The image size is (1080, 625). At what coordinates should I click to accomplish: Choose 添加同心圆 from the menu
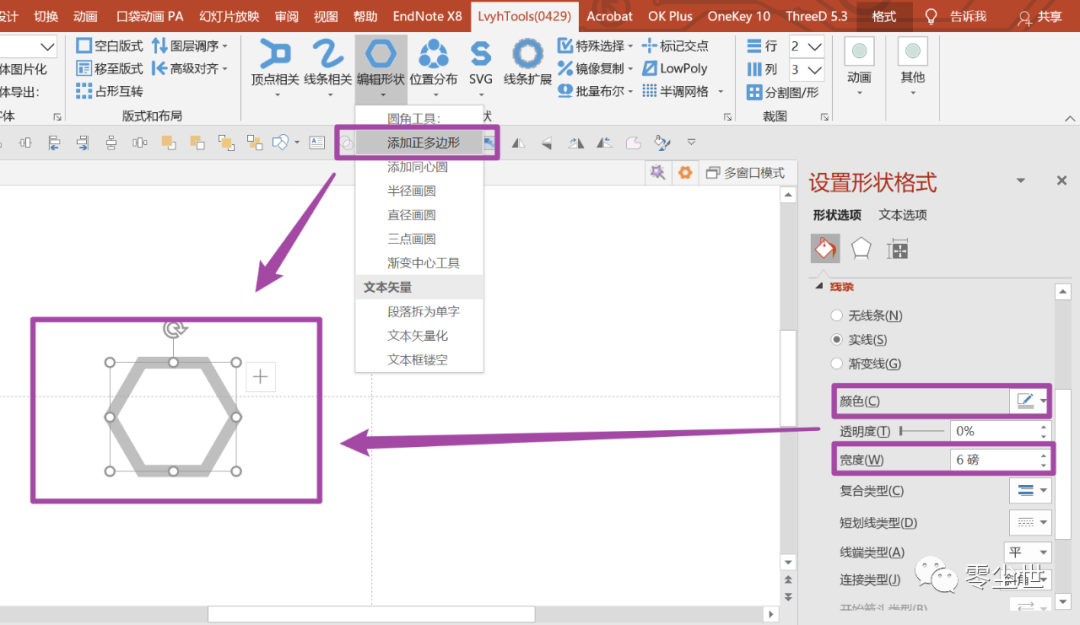point(419,167)
